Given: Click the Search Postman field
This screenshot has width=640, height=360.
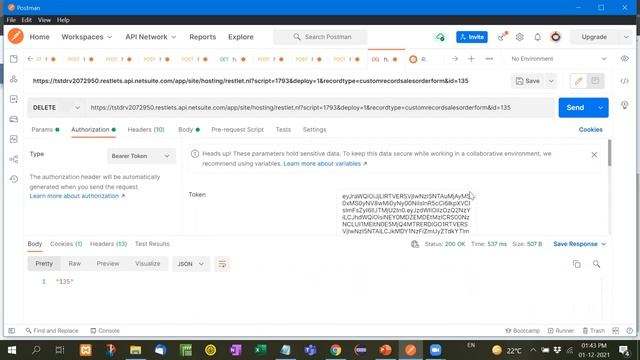Looking at the screenshot, I should coord(320,37).
